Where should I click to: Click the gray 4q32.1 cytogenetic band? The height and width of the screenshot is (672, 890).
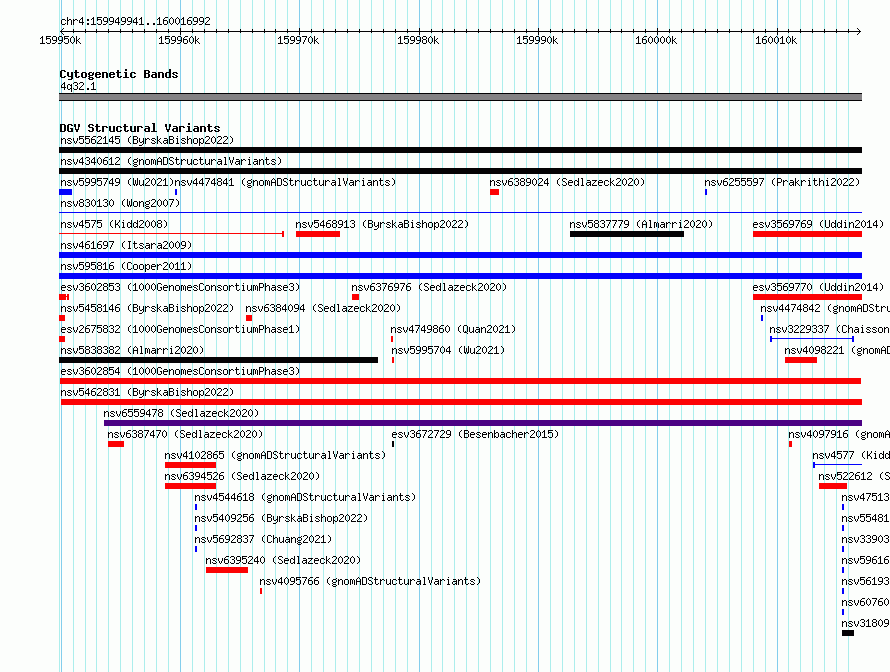point(460,98)
